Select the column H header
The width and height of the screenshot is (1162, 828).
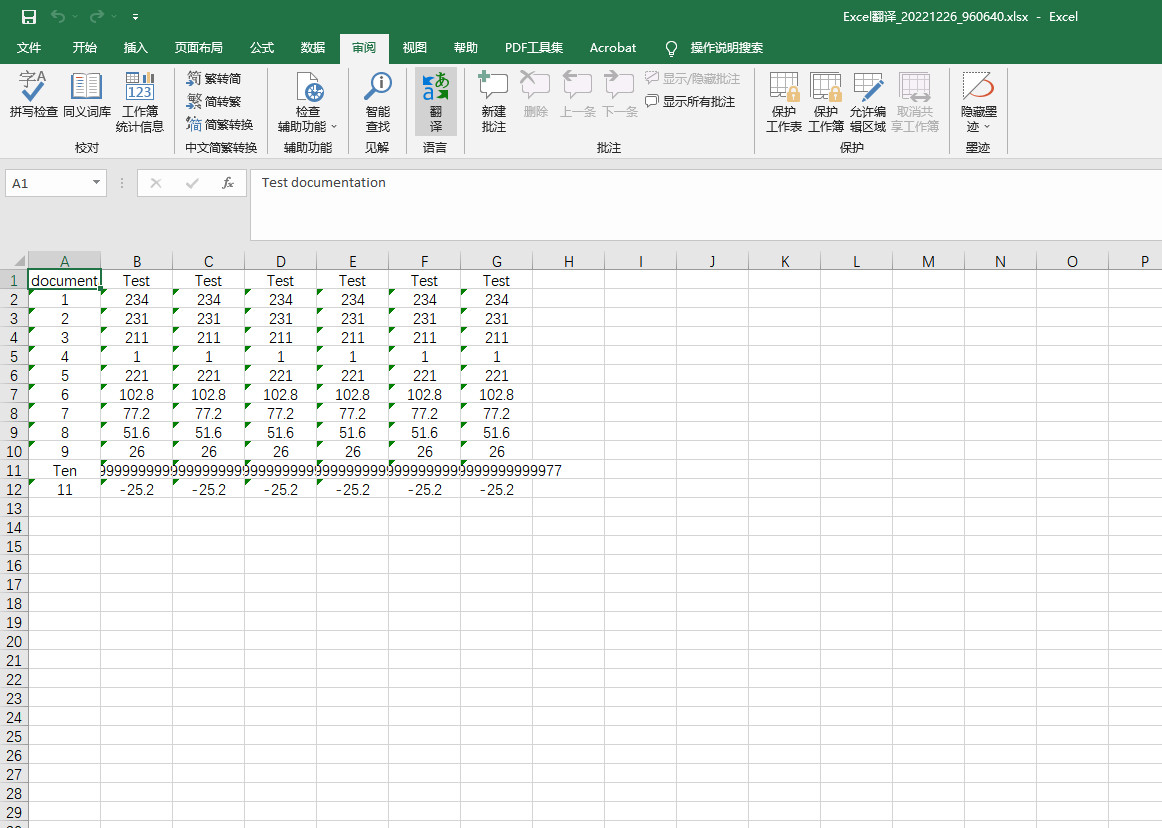[x=568, y=262]
